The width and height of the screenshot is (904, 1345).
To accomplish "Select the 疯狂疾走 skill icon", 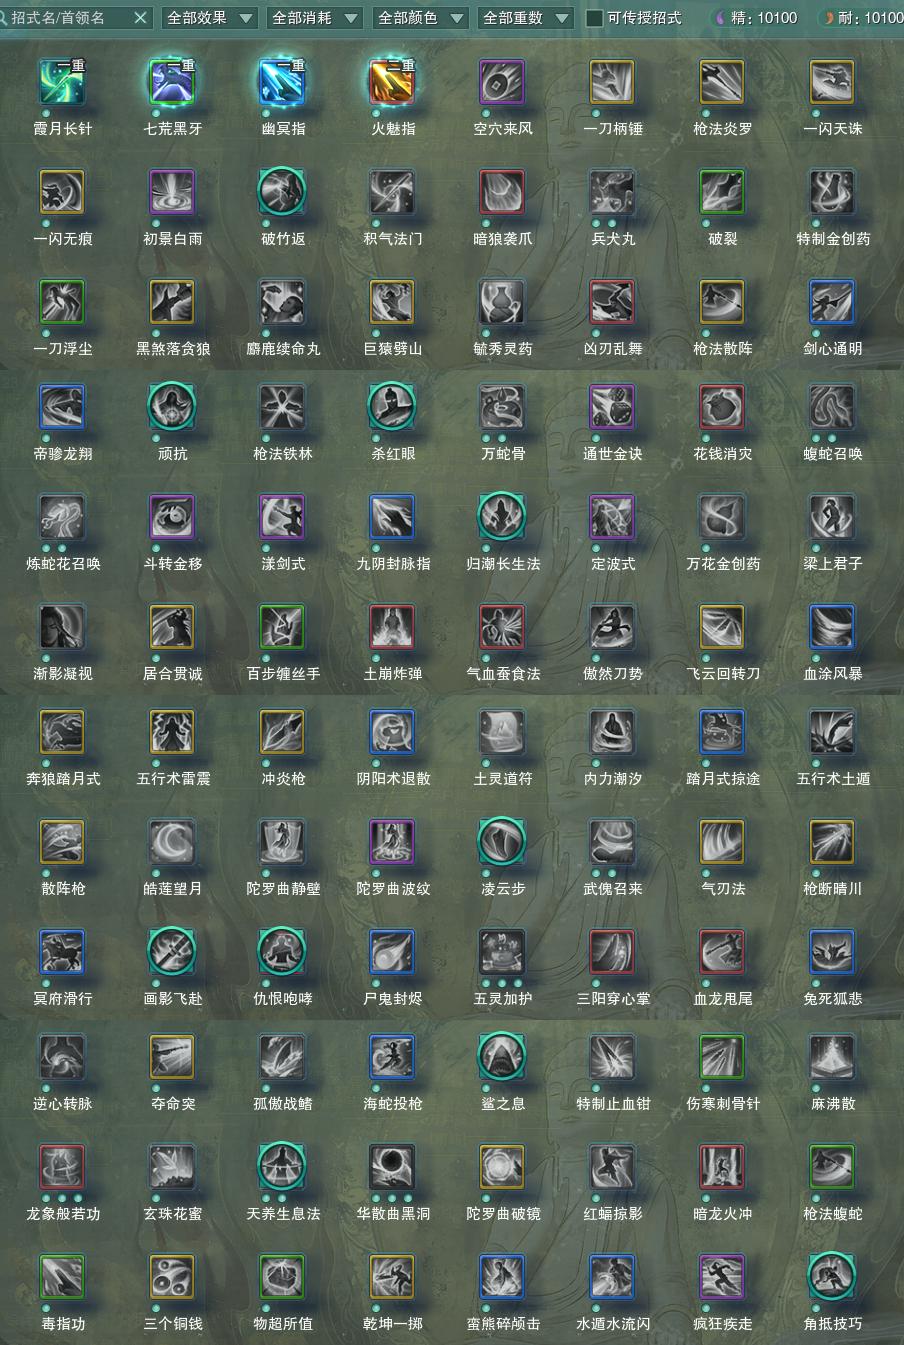I will pos(723,1278).
